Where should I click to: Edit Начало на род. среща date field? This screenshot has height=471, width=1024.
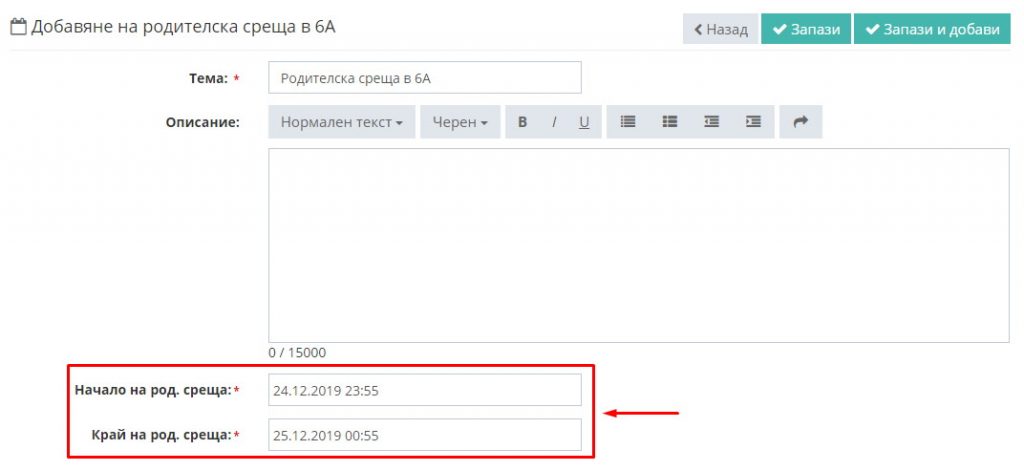[x=424, y=390]
